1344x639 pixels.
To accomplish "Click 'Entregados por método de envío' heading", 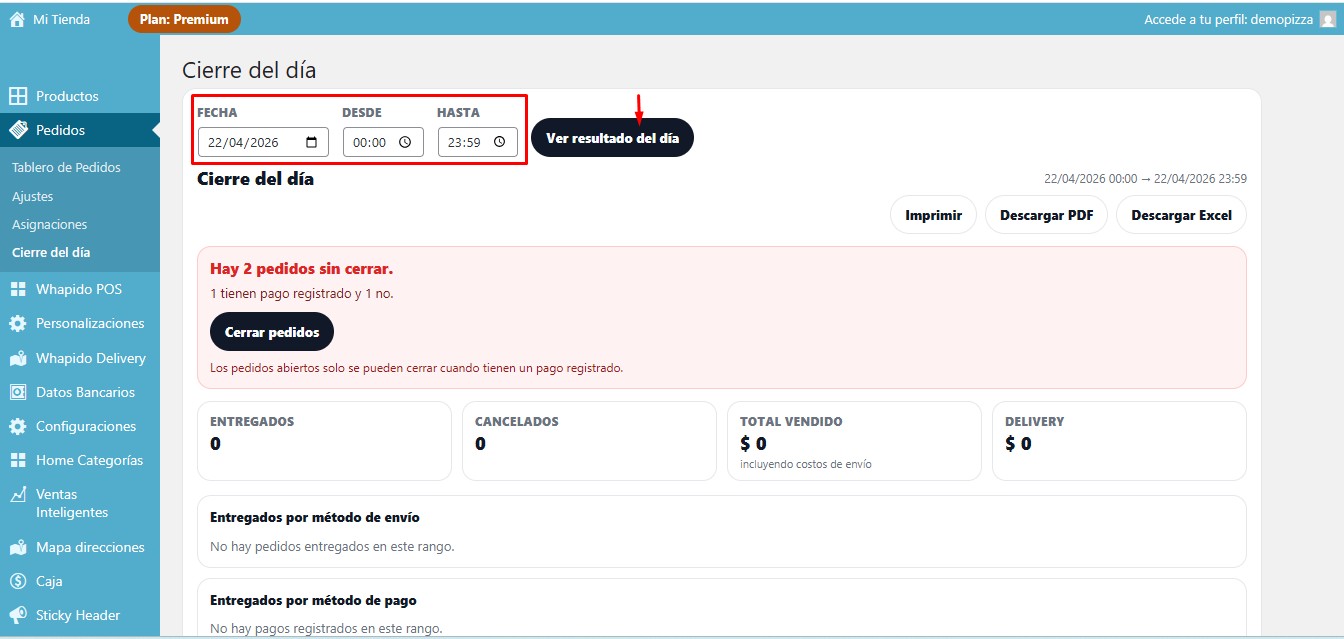I will (315, 518).
